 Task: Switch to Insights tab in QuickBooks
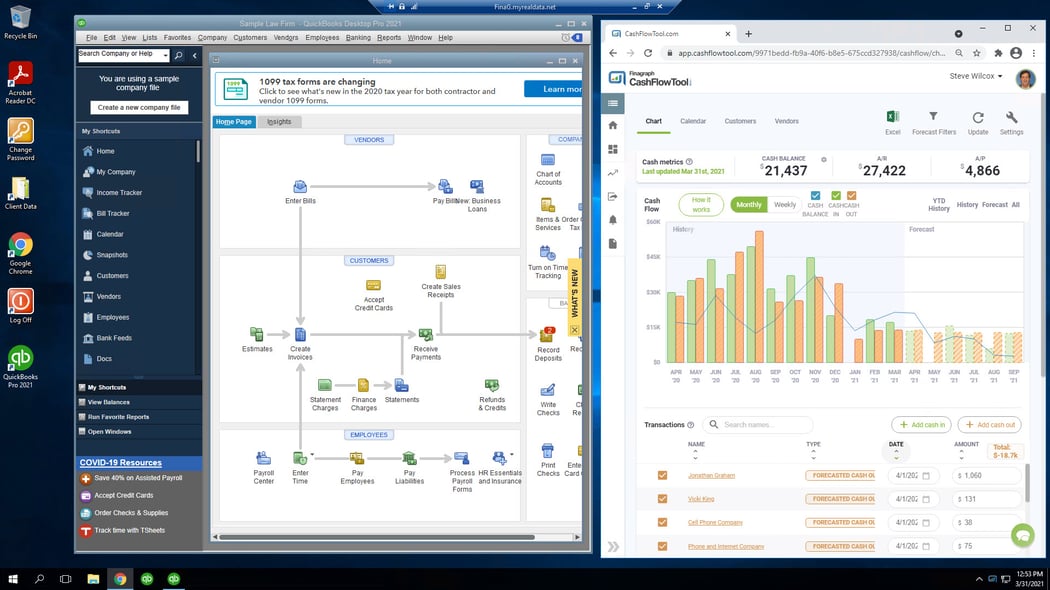tap(279, 122)
